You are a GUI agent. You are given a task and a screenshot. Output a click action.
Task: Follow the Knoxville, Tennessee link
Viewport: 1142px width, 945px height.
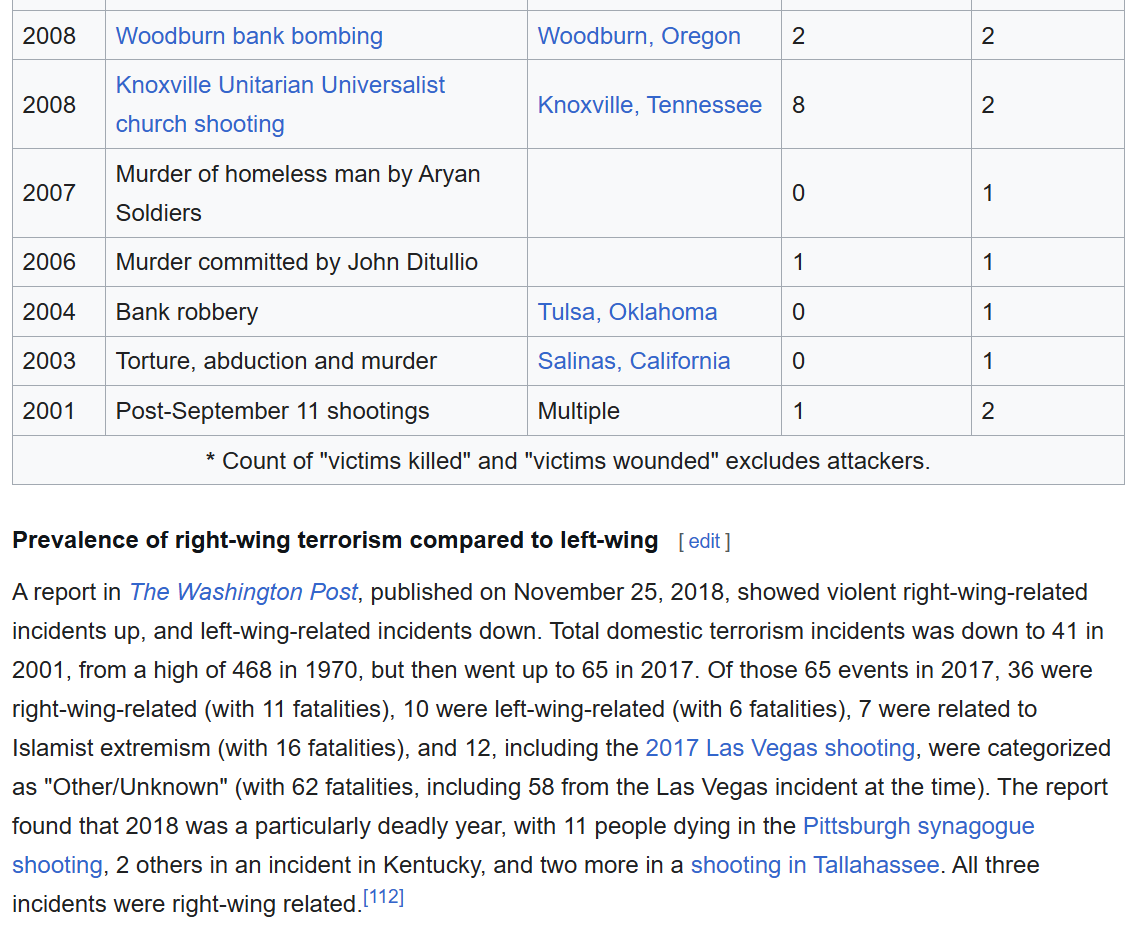(649, 105)
